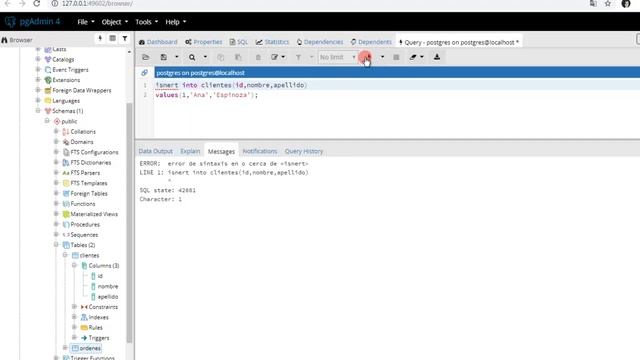Screen dimensions: 640x360
Task: Open the Save File dropdown arrow
Action: (x=177, y=57)
